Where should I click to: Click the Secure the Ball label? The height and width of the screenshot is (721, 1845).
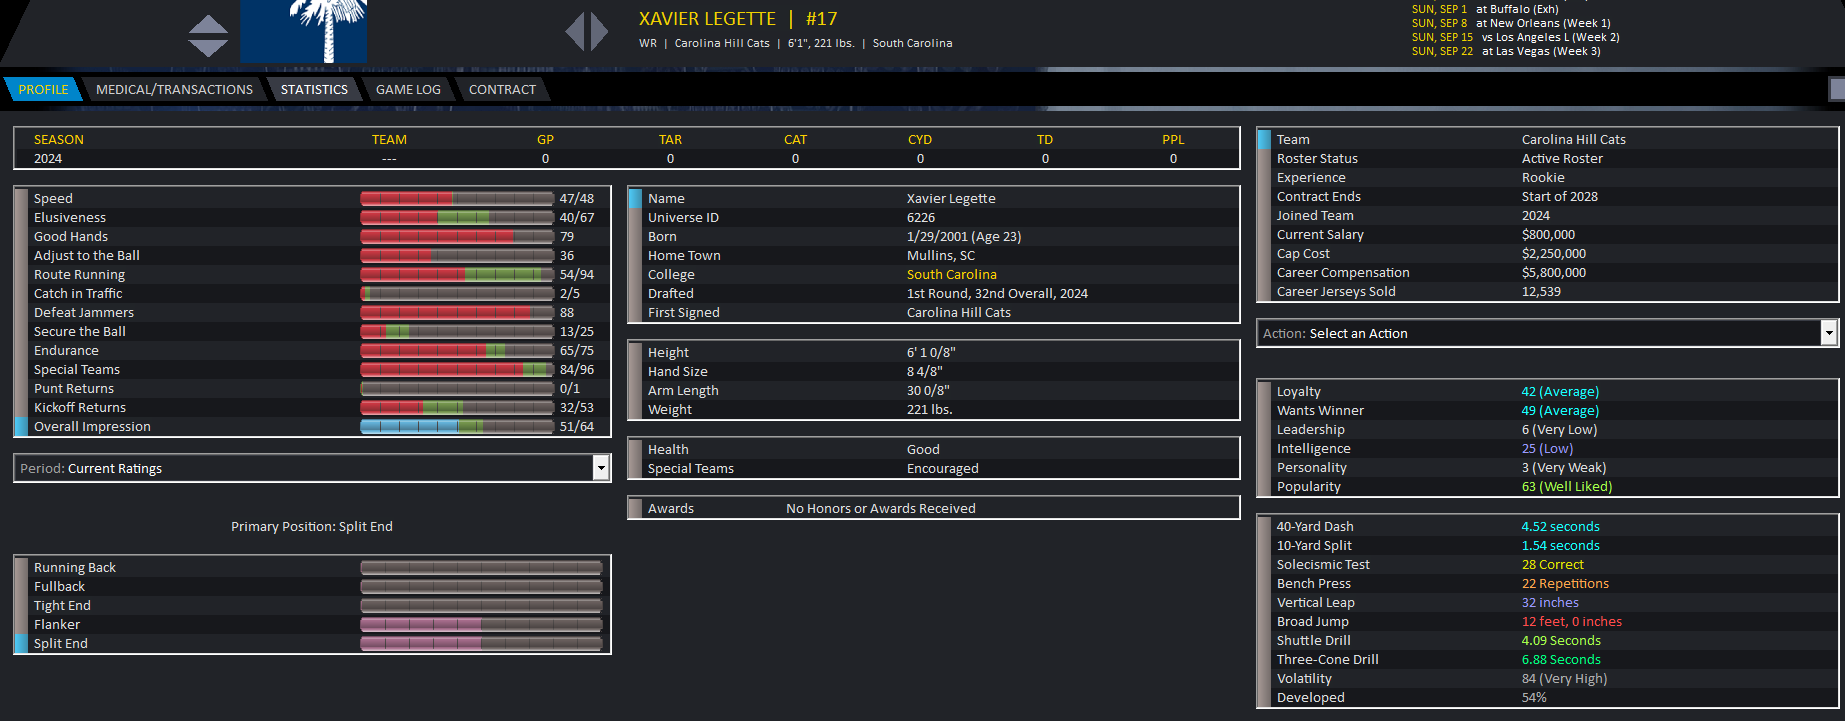(x=80, y=331)
